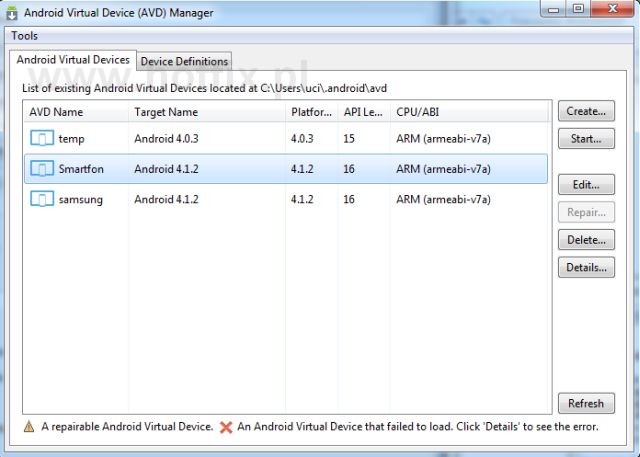Open AVD Details... button

click(x=586, y=267)
